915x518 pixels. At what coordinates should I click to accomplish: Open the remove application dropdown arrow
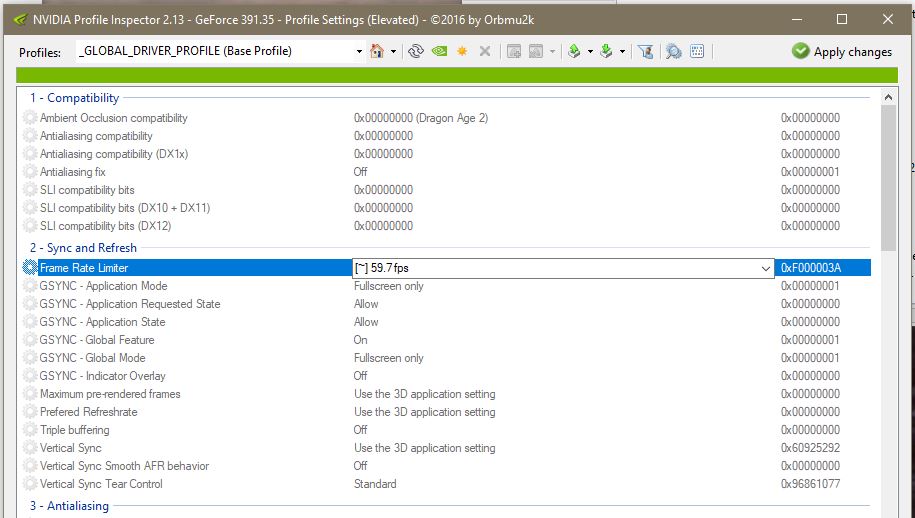tap(552, 52)
